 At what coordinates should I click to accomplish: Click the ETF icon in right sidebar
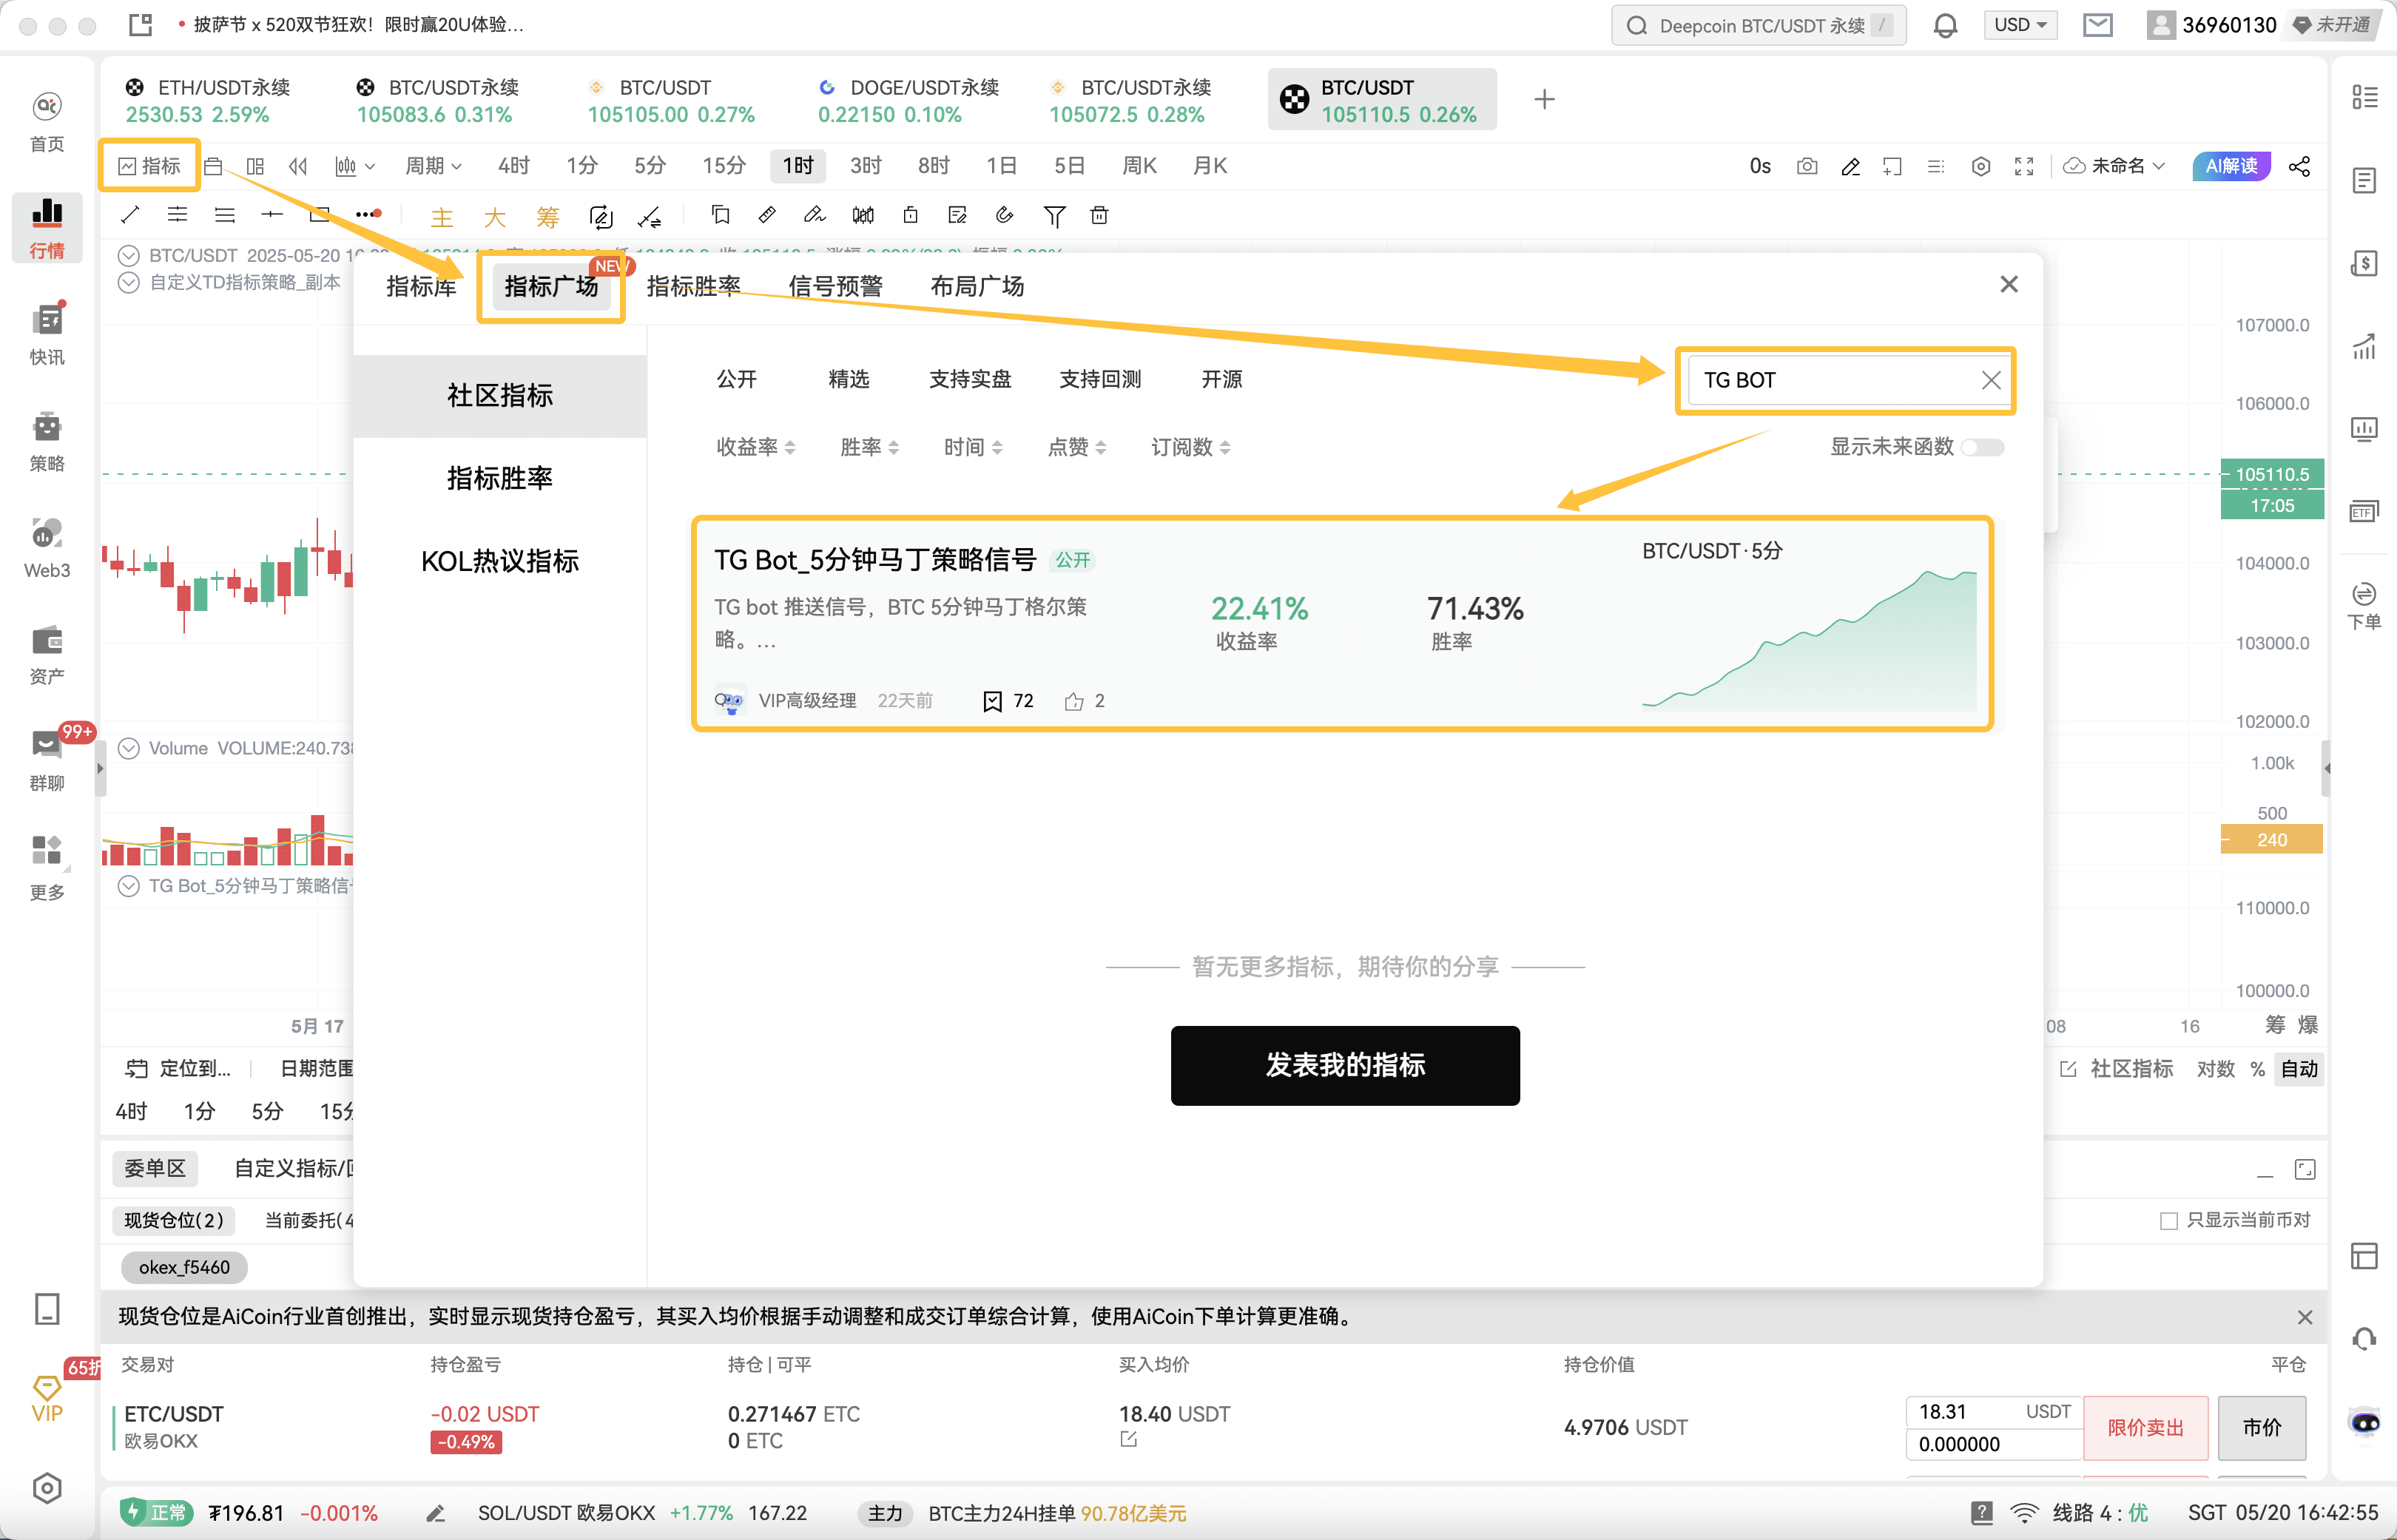2364,511
